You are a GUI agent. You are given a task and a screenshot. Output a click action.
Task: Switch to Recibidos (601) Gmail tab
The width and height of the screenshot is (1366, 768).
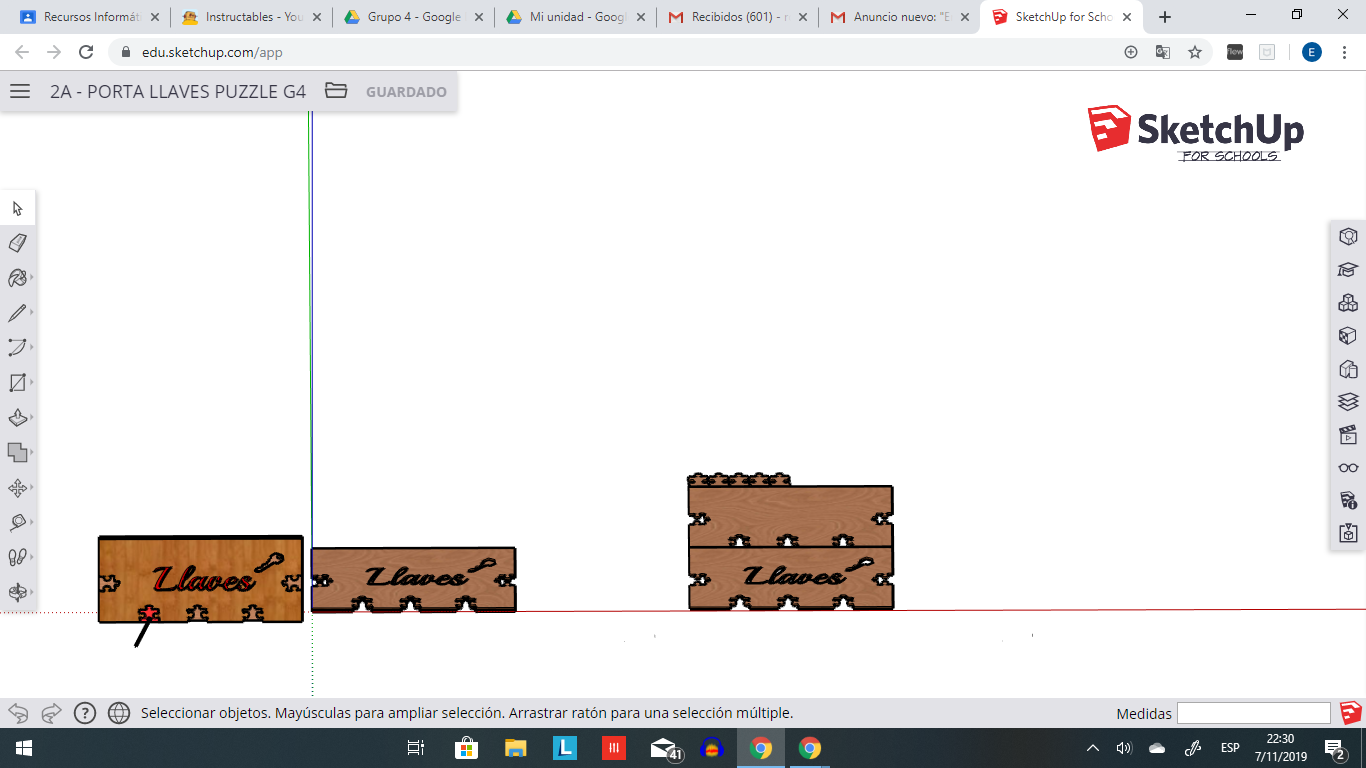click(737, 17)
